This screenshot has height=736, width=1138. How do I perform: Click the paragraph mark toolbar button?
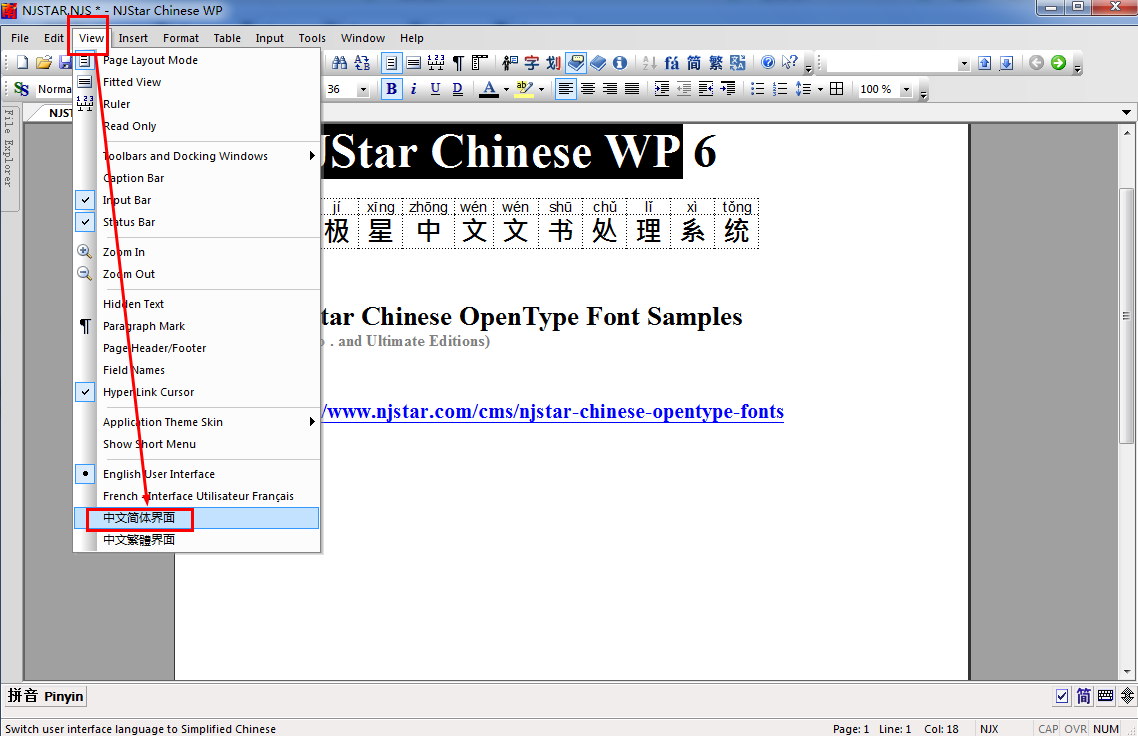(458, 63)
